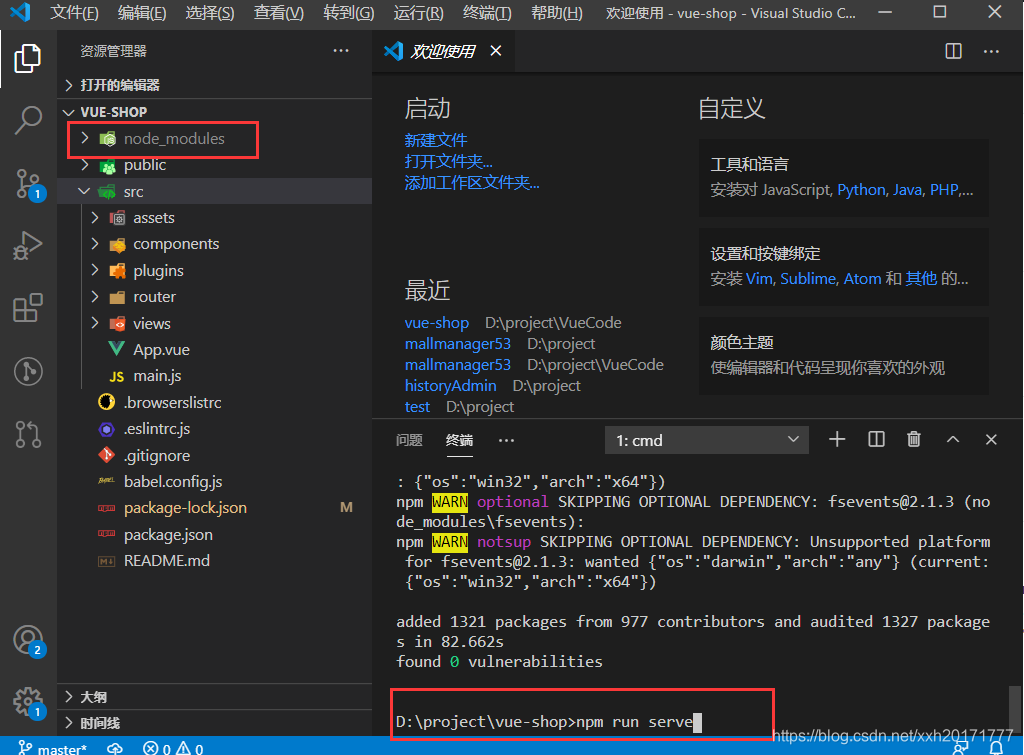The width and height of the screenshot is (1024, 755).
Task: Expand the router folder
Action: pyautogui.click(x=214, y=297)
